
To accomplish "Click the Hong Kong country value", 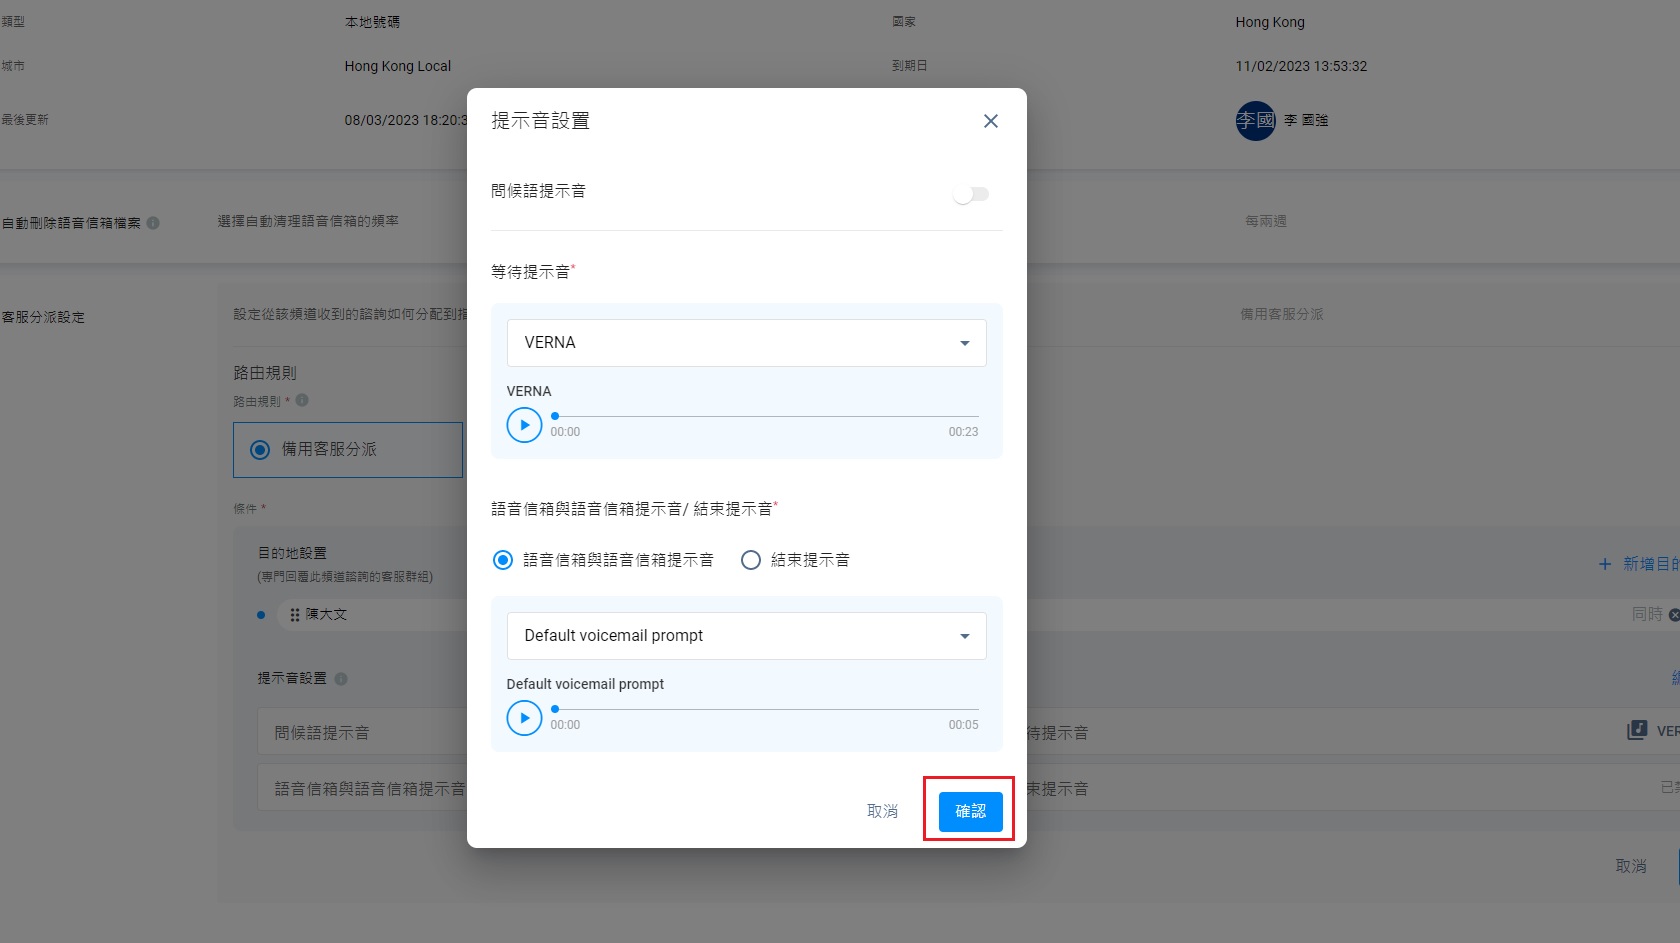I will 1270,22.
